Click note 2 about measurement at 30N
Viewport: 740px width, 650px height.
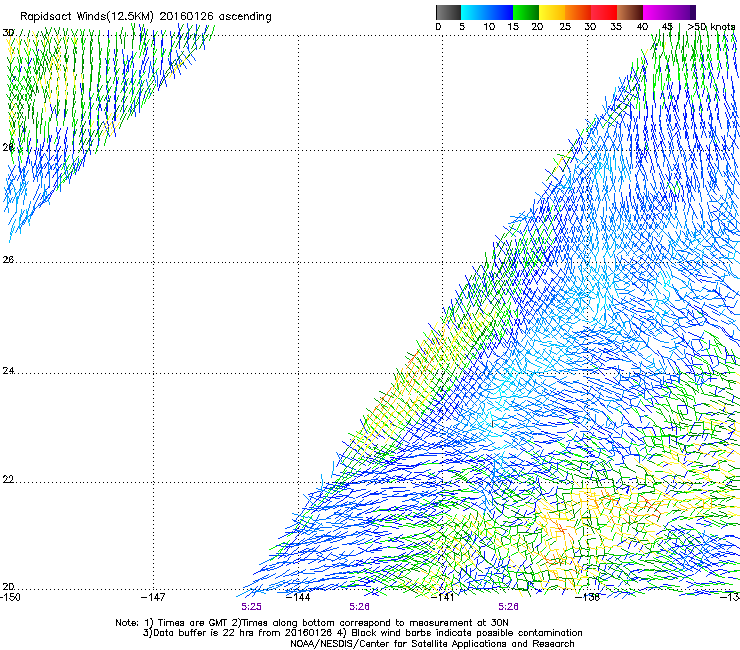[370, 623]
